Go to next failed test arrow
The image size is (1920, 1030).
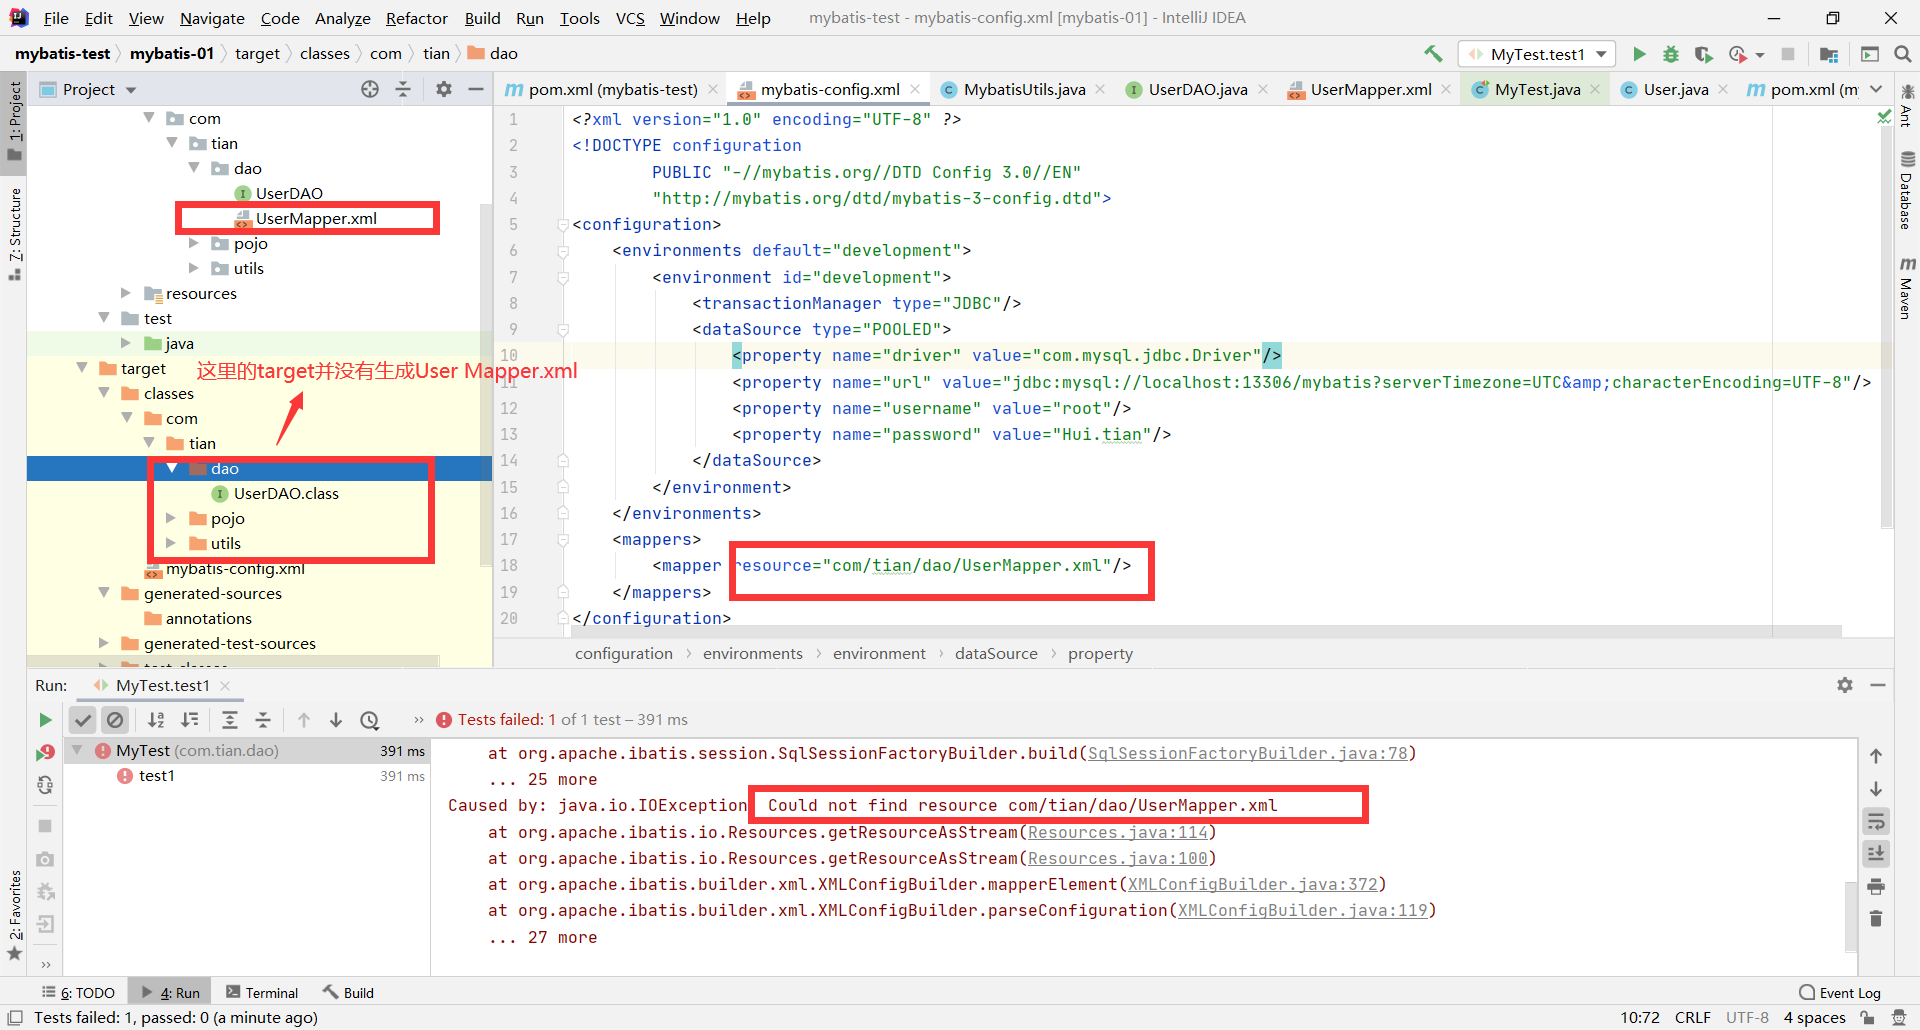click(336, 720)
